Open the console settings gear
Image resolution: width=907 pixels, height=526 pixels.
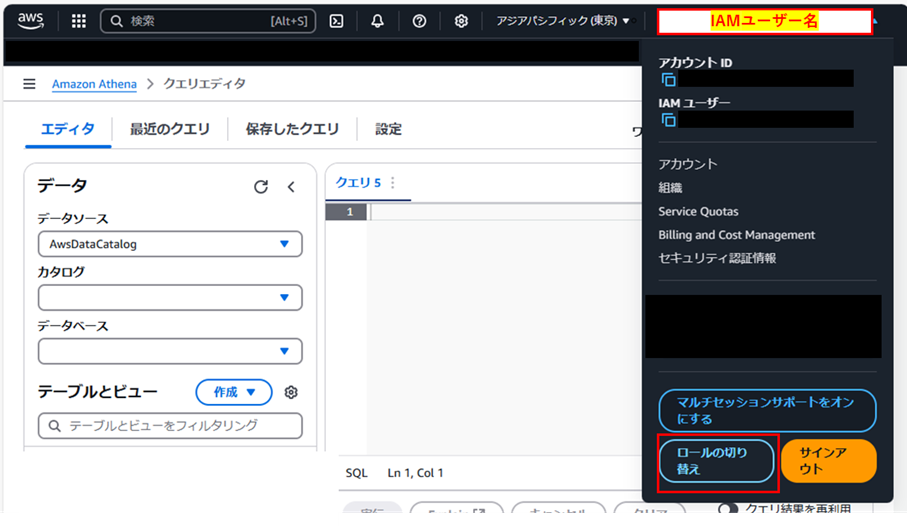point(461,21)
